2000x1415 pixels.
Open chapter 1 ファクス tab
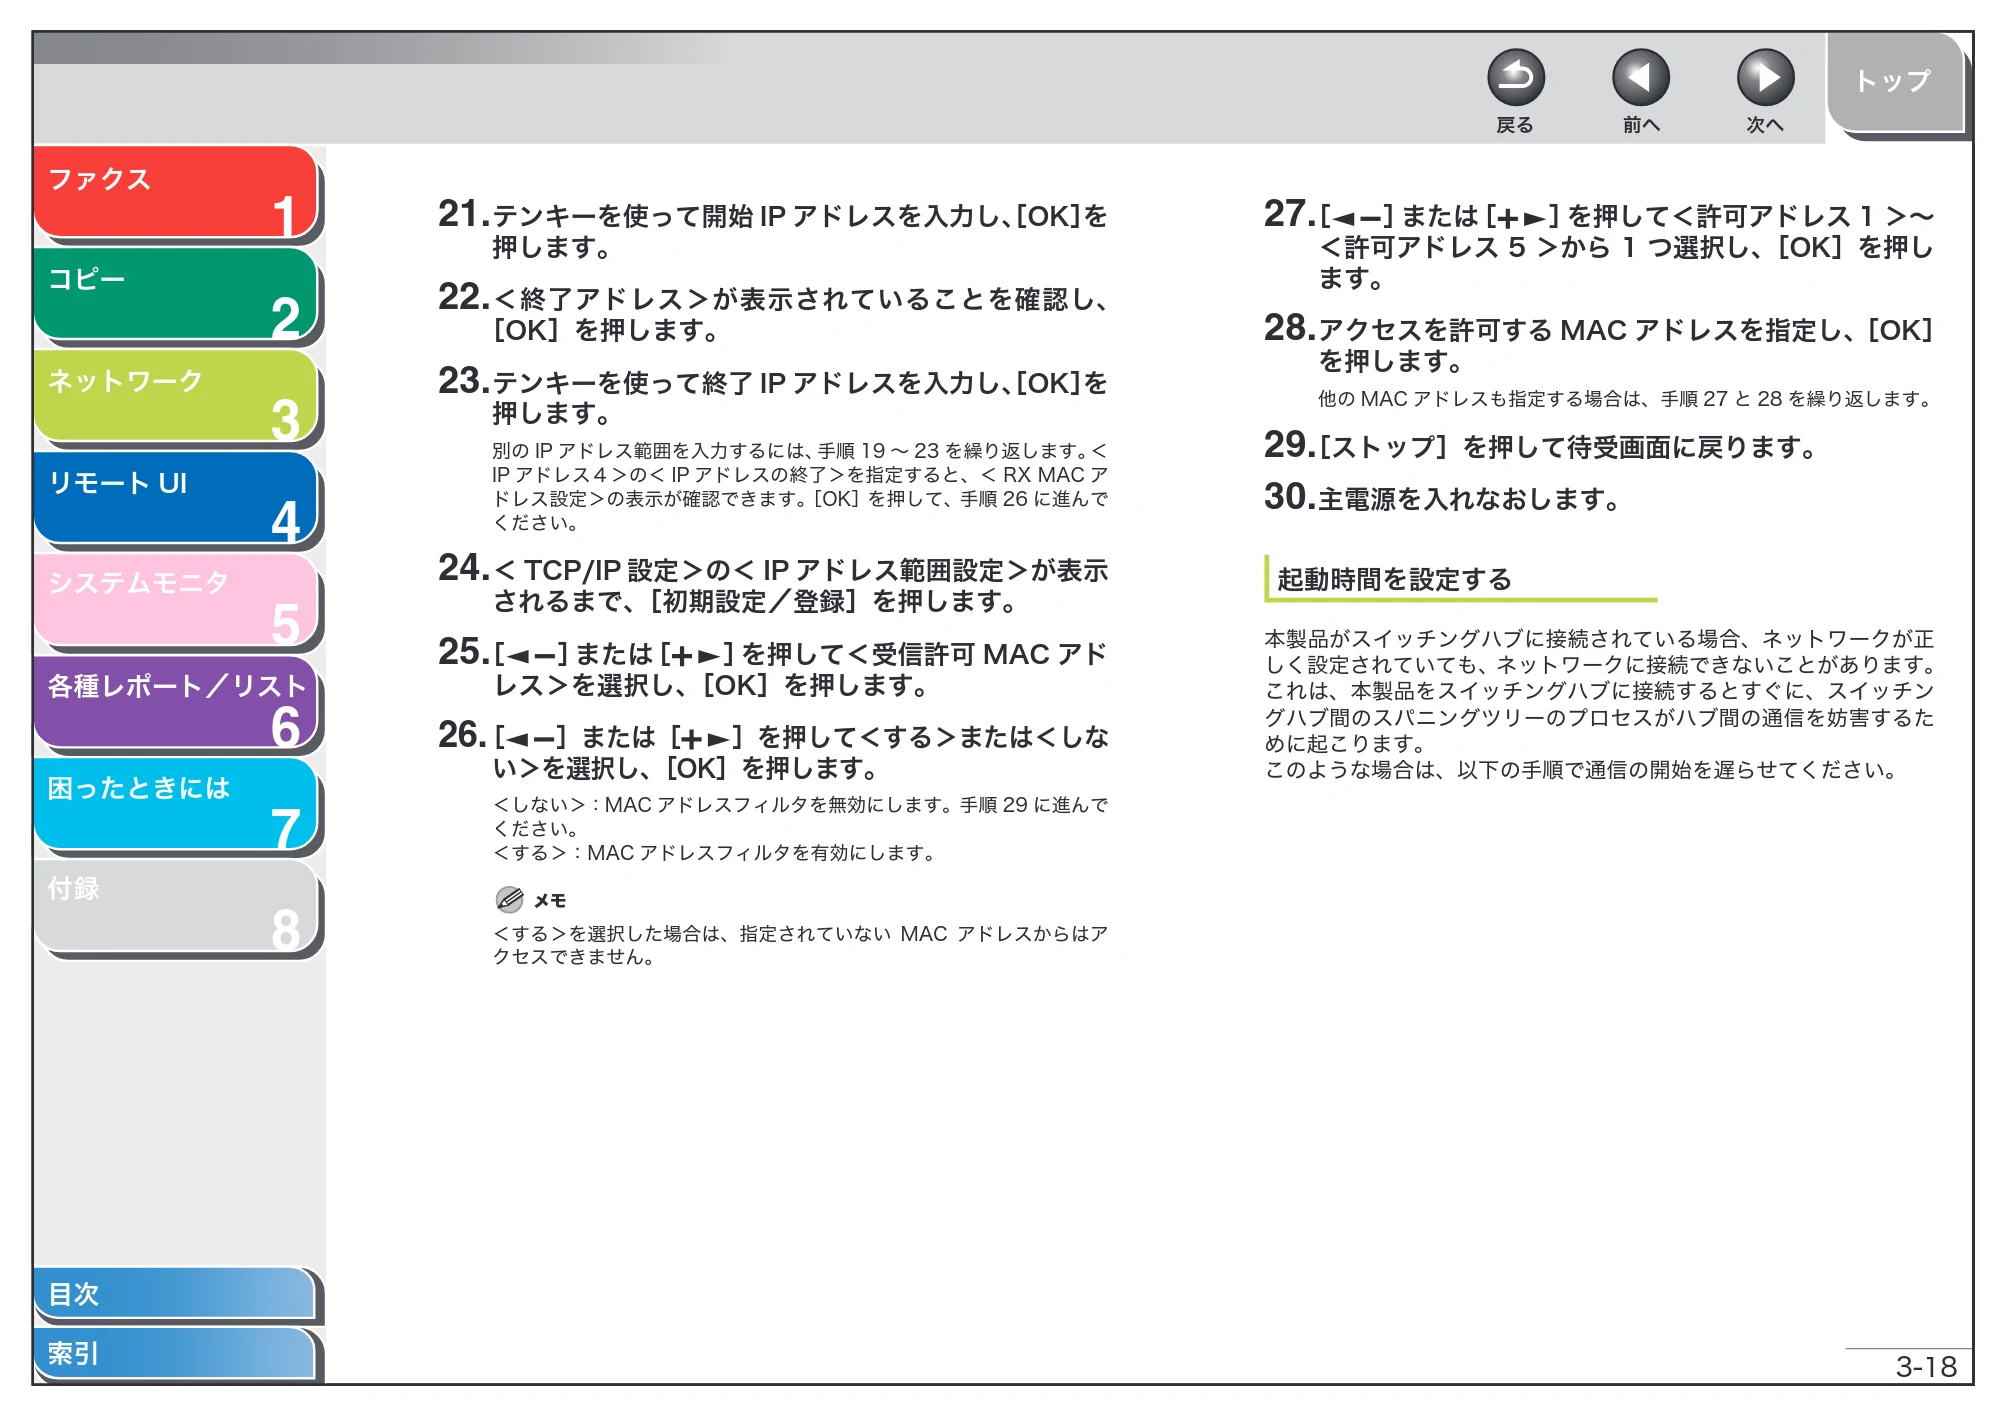pyautogui.click(x=175, y=192)
